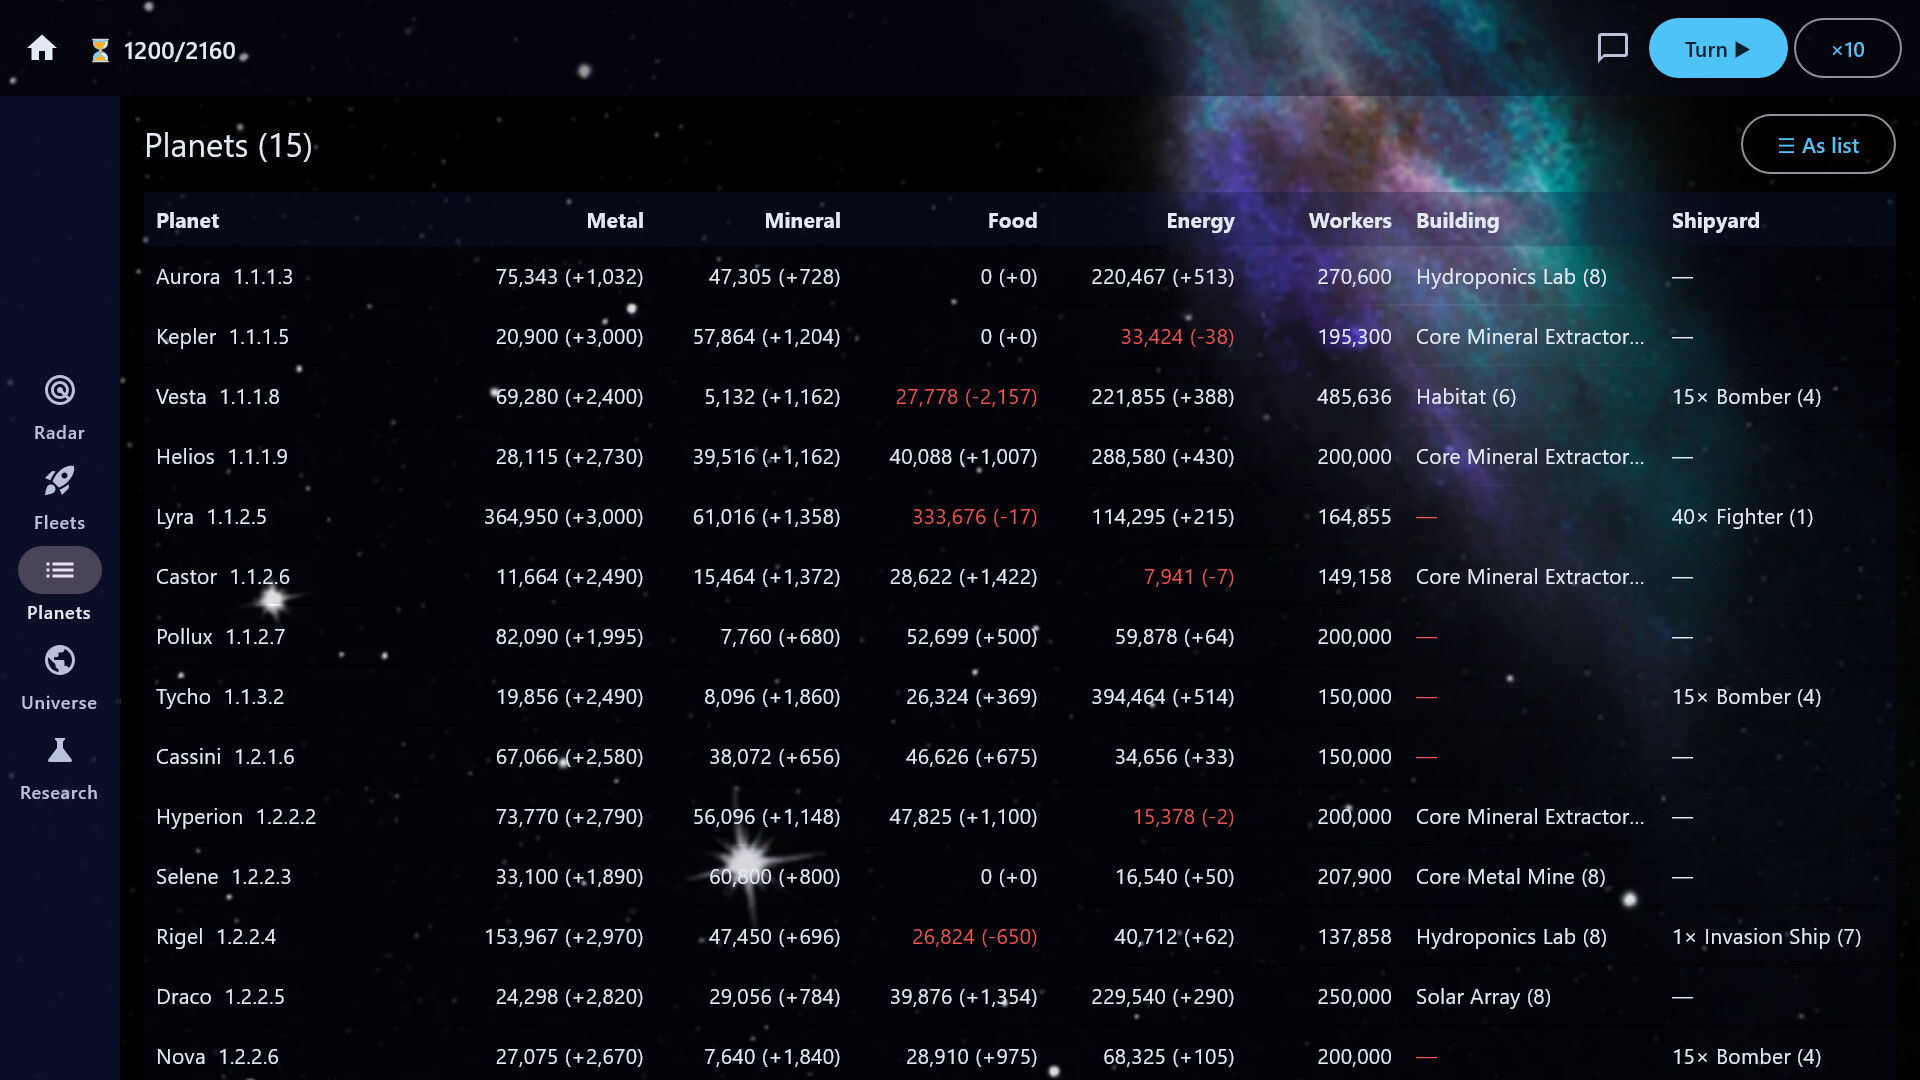Screen dimensions: 1920x1080
Task: Click the hourglass turn counter icon
Action: click(x=100, y=50)
